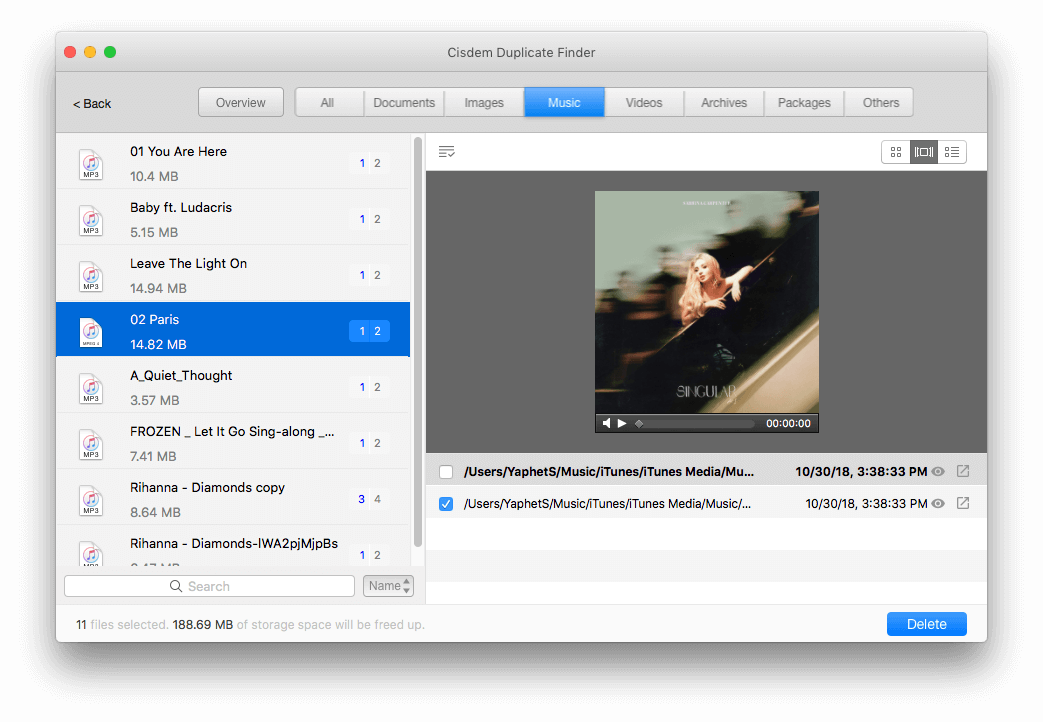The width and height of the screenshot is (1043, 722).
Task: Click file icon of 02 Paris
Action: (91, 331)
